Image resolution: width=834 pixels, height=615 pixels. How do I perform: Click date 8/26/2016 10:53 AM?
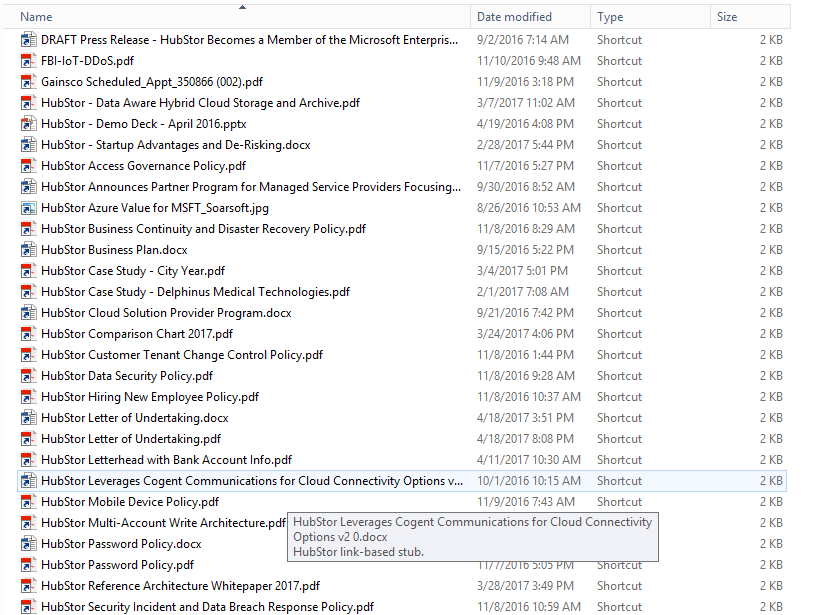[x=529, y=208]
